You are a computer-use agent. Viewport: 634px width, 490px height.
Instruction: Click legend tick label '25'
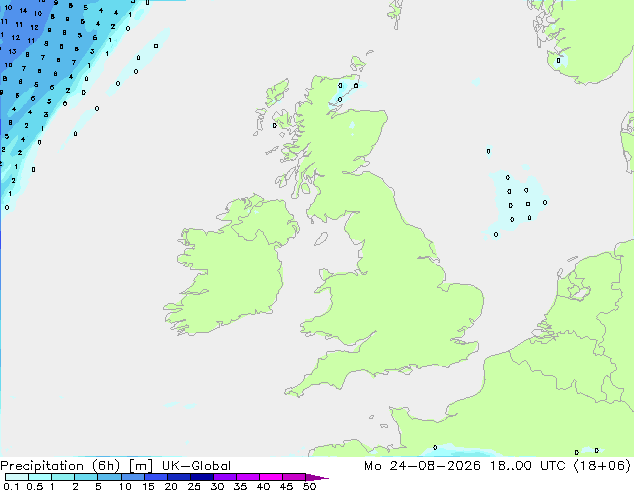(194, 486)
